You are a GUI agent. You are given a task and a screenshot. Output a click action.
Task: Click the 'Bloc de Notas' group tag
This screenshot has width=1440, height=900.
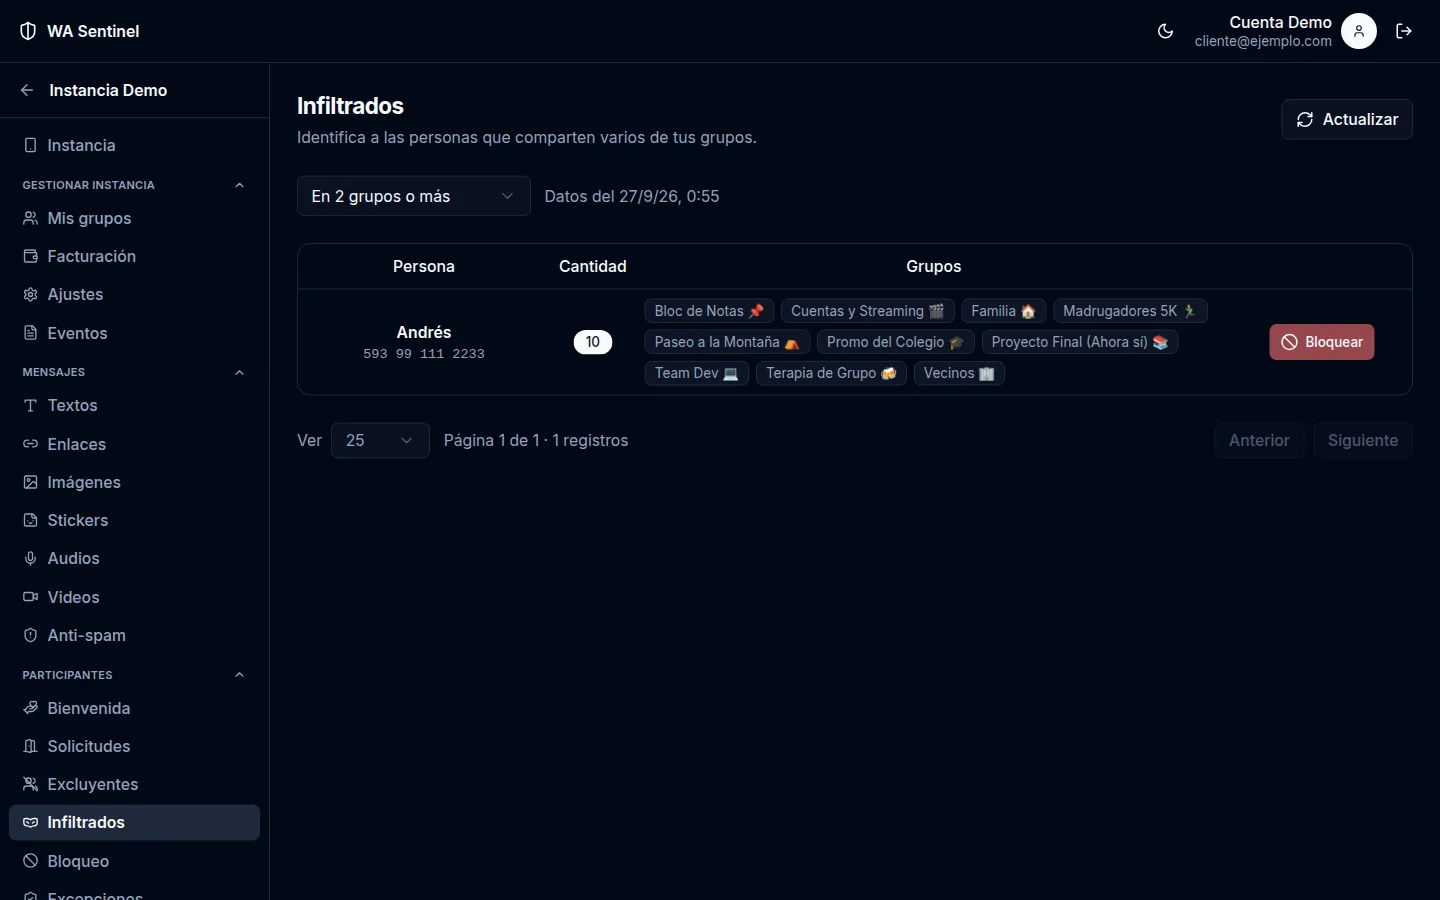[709, 311]
